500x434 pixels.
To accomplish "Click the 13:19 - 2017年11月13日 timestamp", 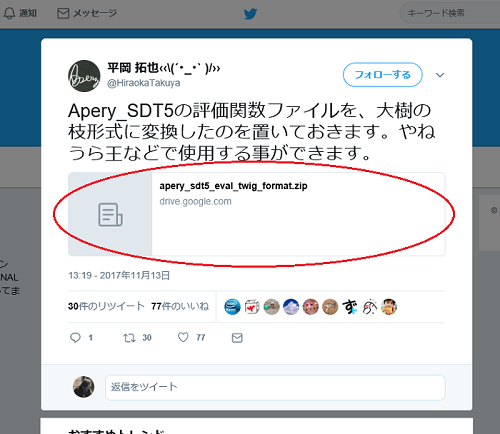I will tap(119, 275).
